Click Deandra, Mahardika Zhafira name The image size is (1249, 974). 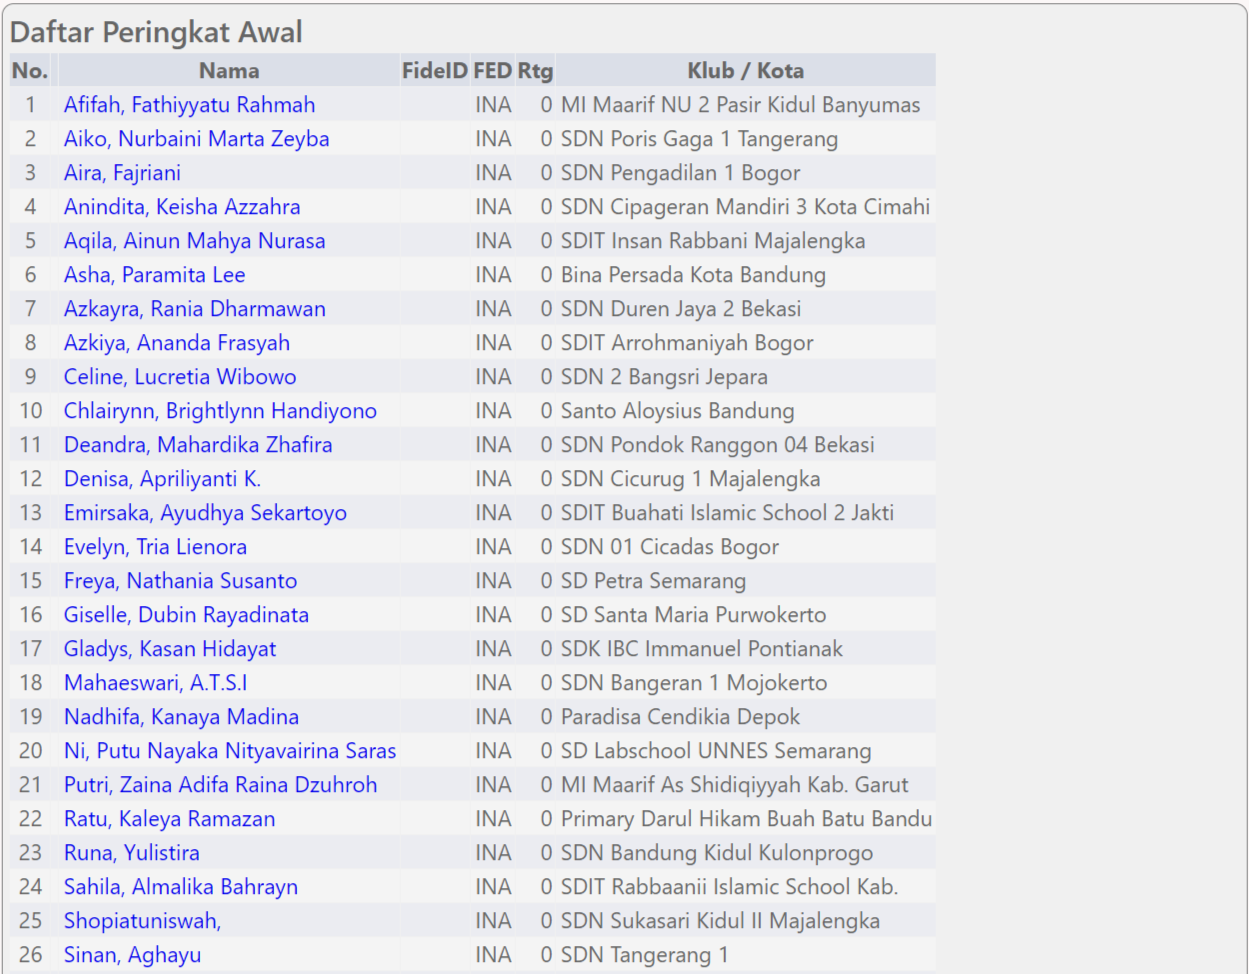click(198, 445)
